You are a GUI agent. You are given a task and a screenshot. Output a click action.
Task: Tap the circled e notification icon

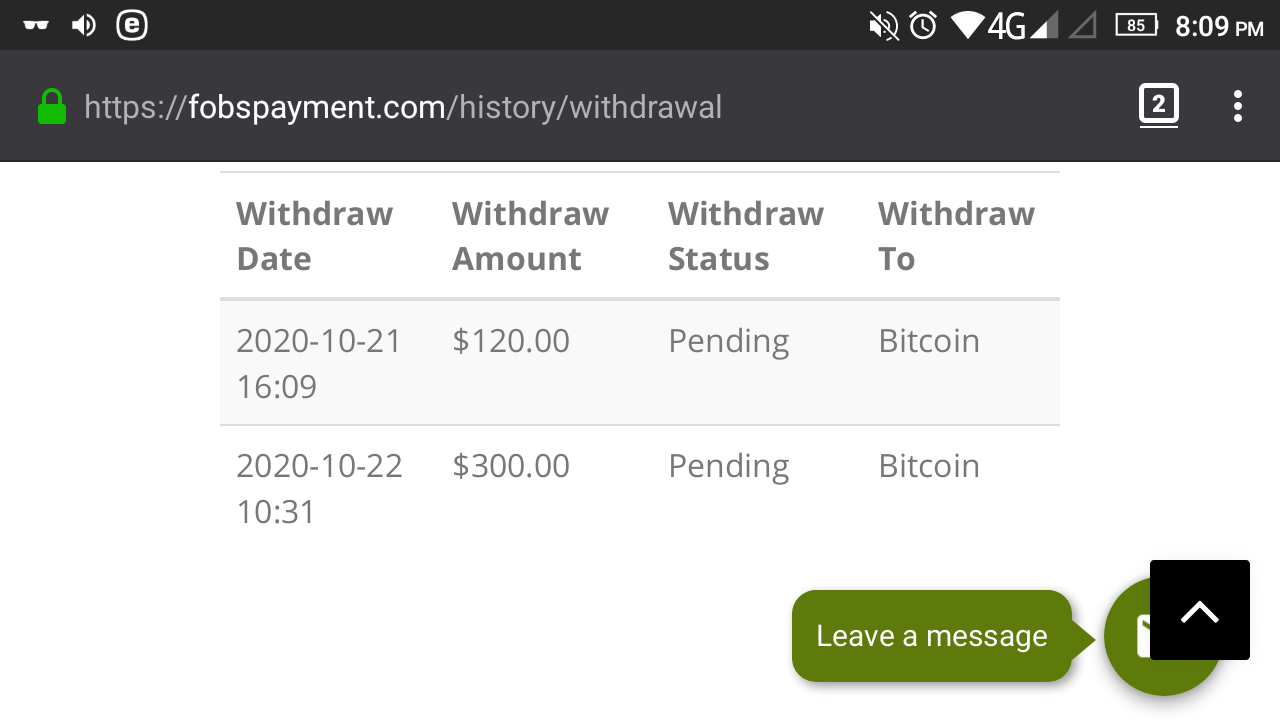tap(132, 26)
